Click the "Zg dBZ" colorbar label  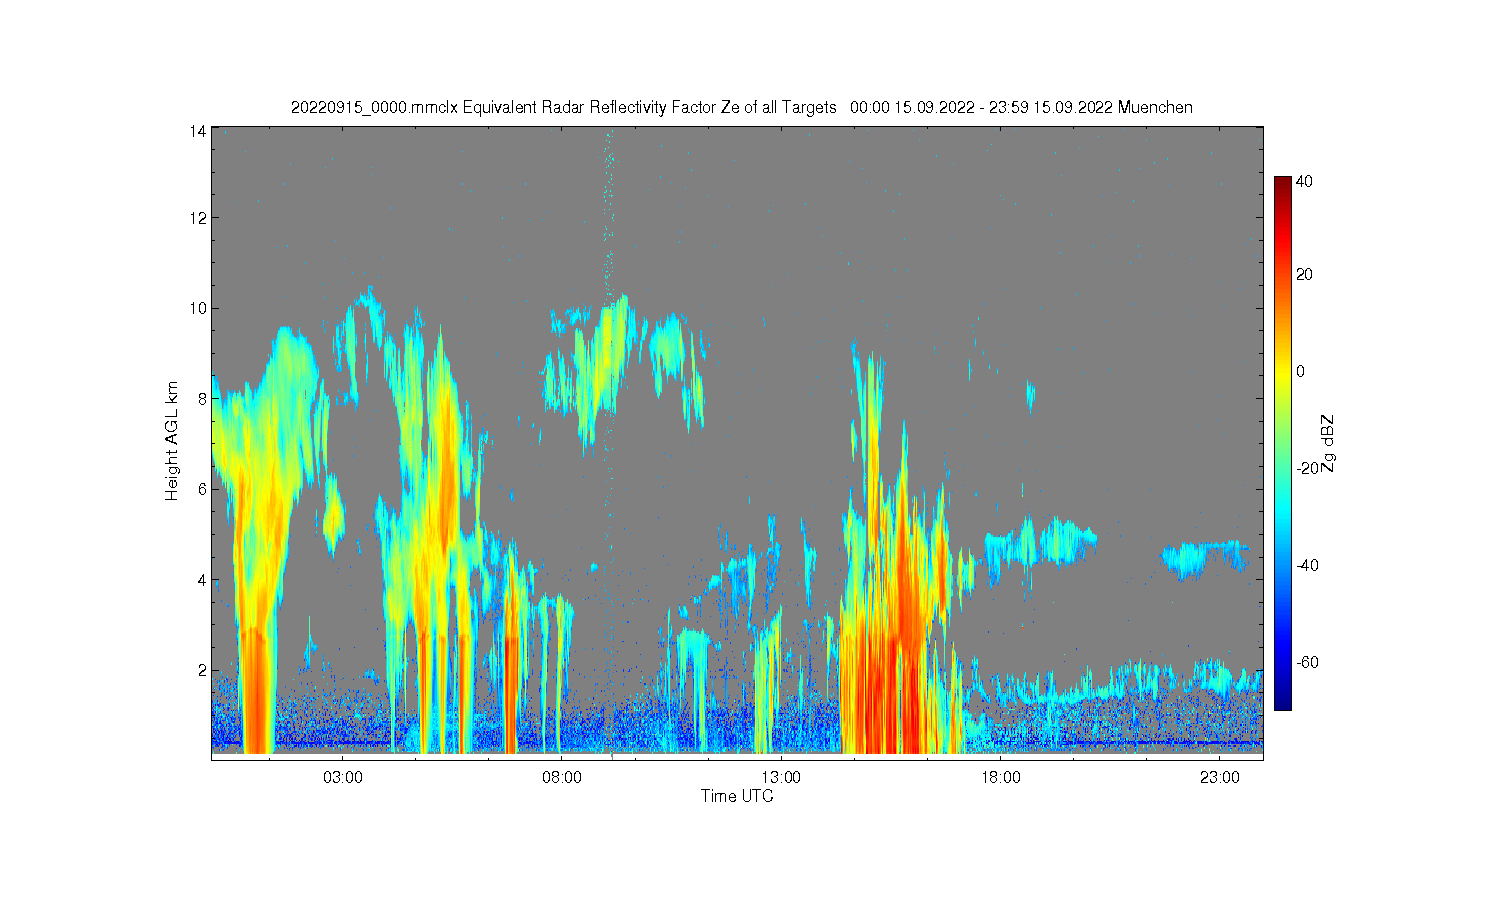[x=1328, y=444]
